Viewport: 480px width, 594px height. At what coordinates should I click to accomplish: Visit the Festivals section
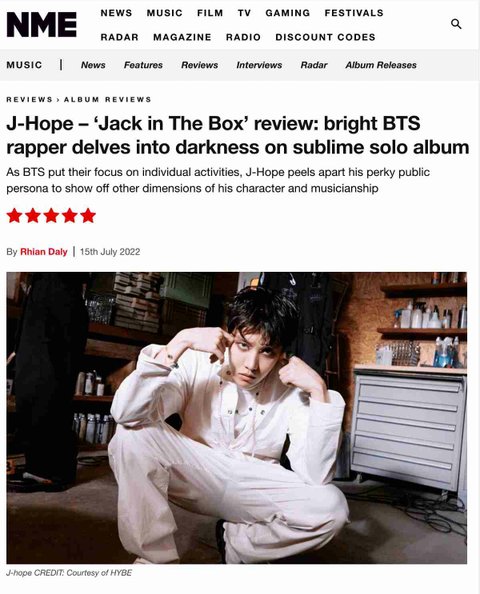coord(354,13)
